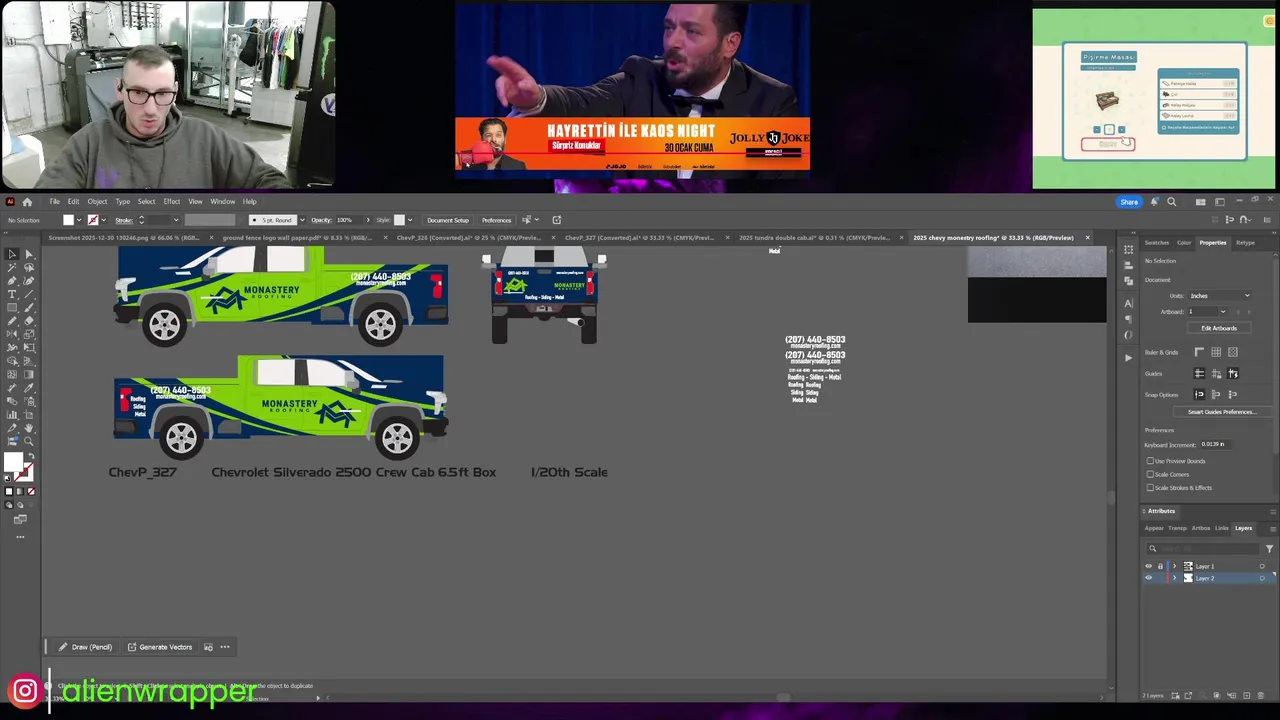Viewport: 1280px width, 720px height.
Task: Open the Search magnifier in title bar
Action: click(1172, 201)
